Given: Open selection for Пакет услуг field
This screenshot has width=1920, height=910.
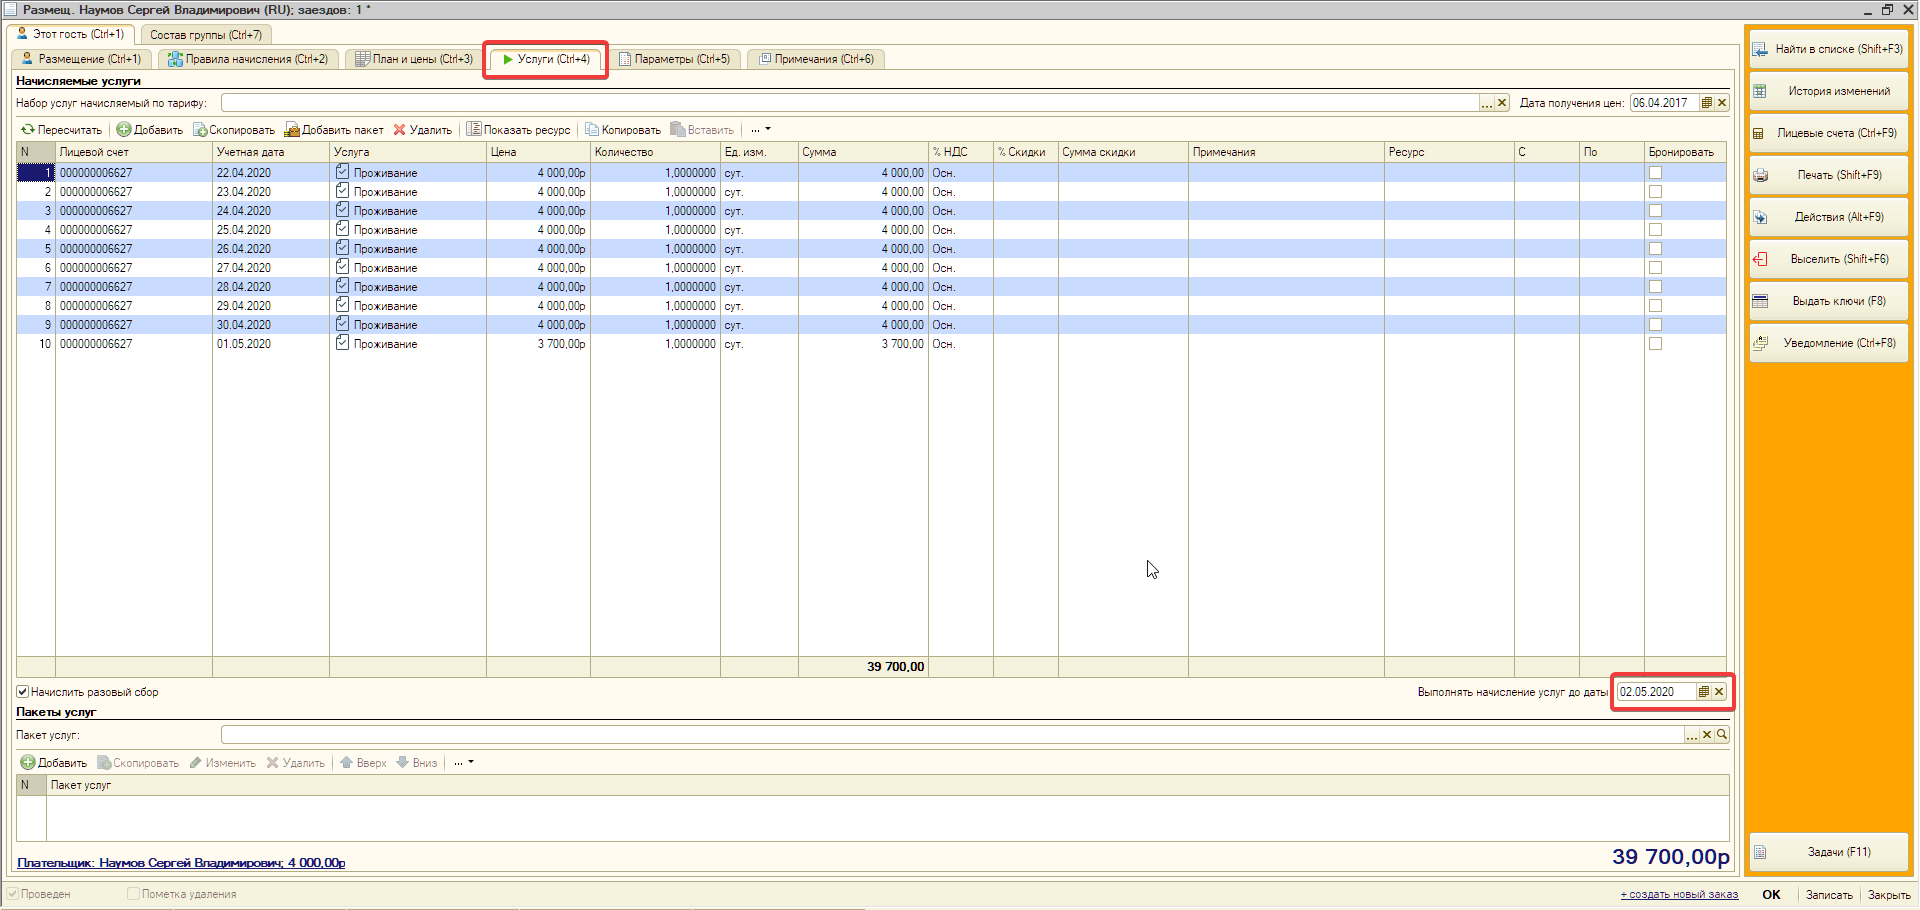Looking at the screenshot, I should coord(1692,735).
